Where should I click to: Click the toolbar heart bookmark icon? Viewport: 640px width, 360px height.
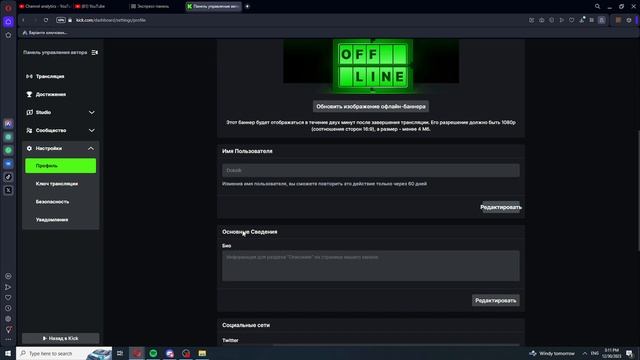(571, 20)
